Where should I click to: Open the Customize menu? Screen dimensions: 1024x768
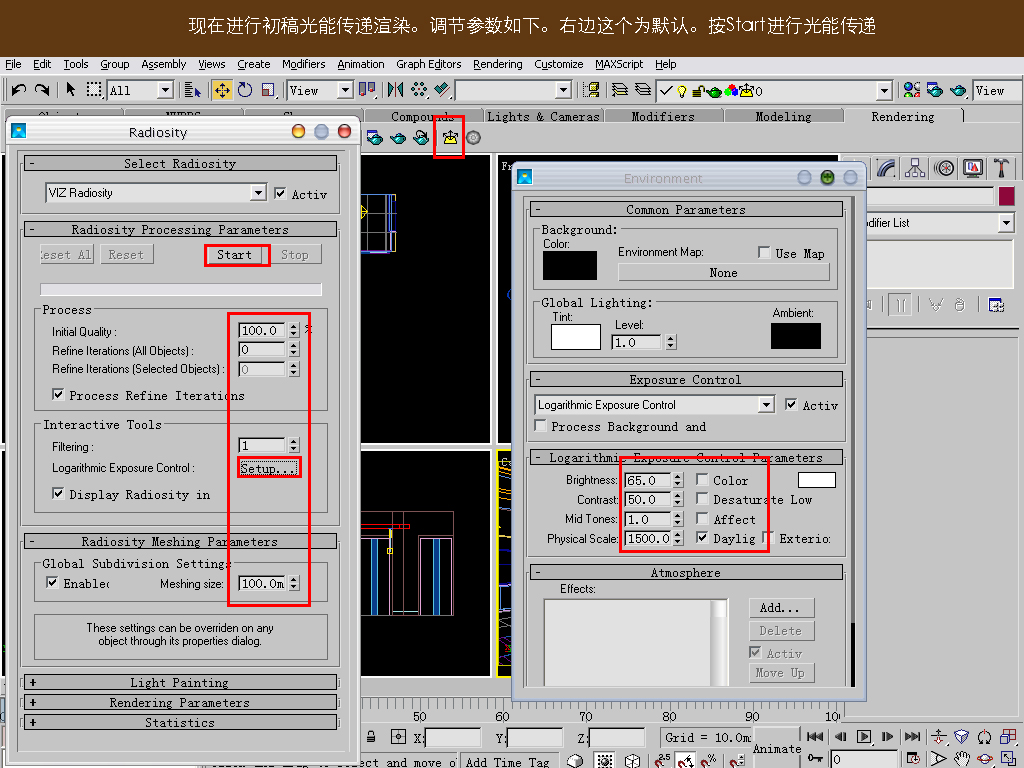pyautogui.click(x=558, y=64)
